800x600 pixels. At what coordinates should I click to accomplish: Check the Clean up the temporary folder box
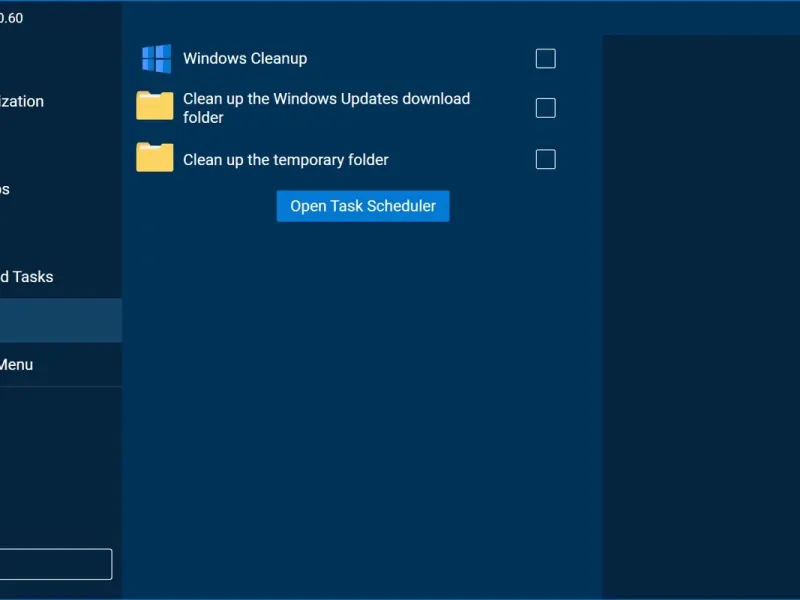click(545, 159)
